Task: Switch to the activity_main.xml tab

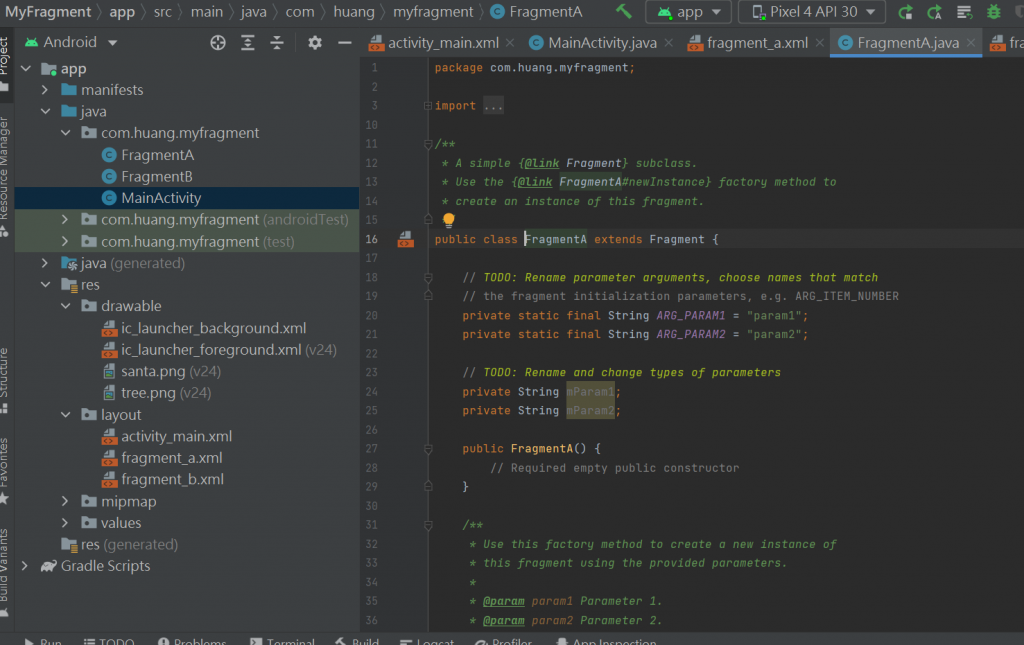Action: tap(442, 43)
